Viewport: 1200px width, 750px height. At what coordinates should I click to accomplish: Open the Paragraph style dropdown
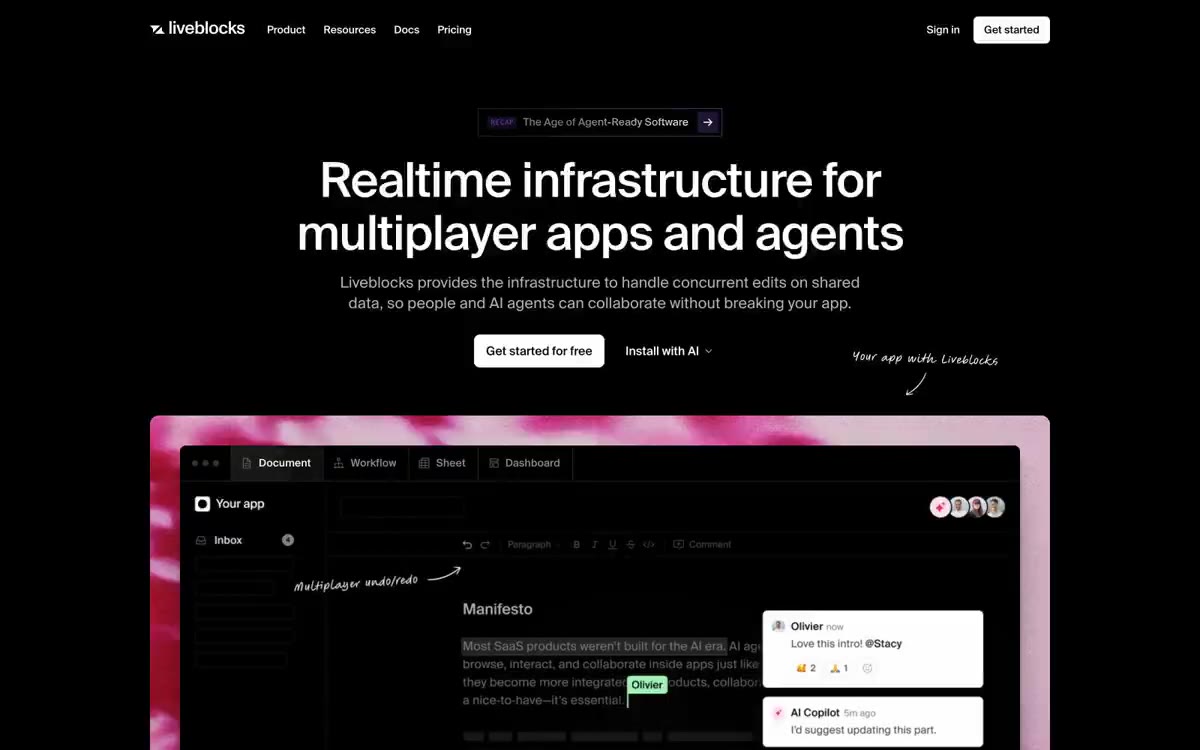click(x=532, y=545)
